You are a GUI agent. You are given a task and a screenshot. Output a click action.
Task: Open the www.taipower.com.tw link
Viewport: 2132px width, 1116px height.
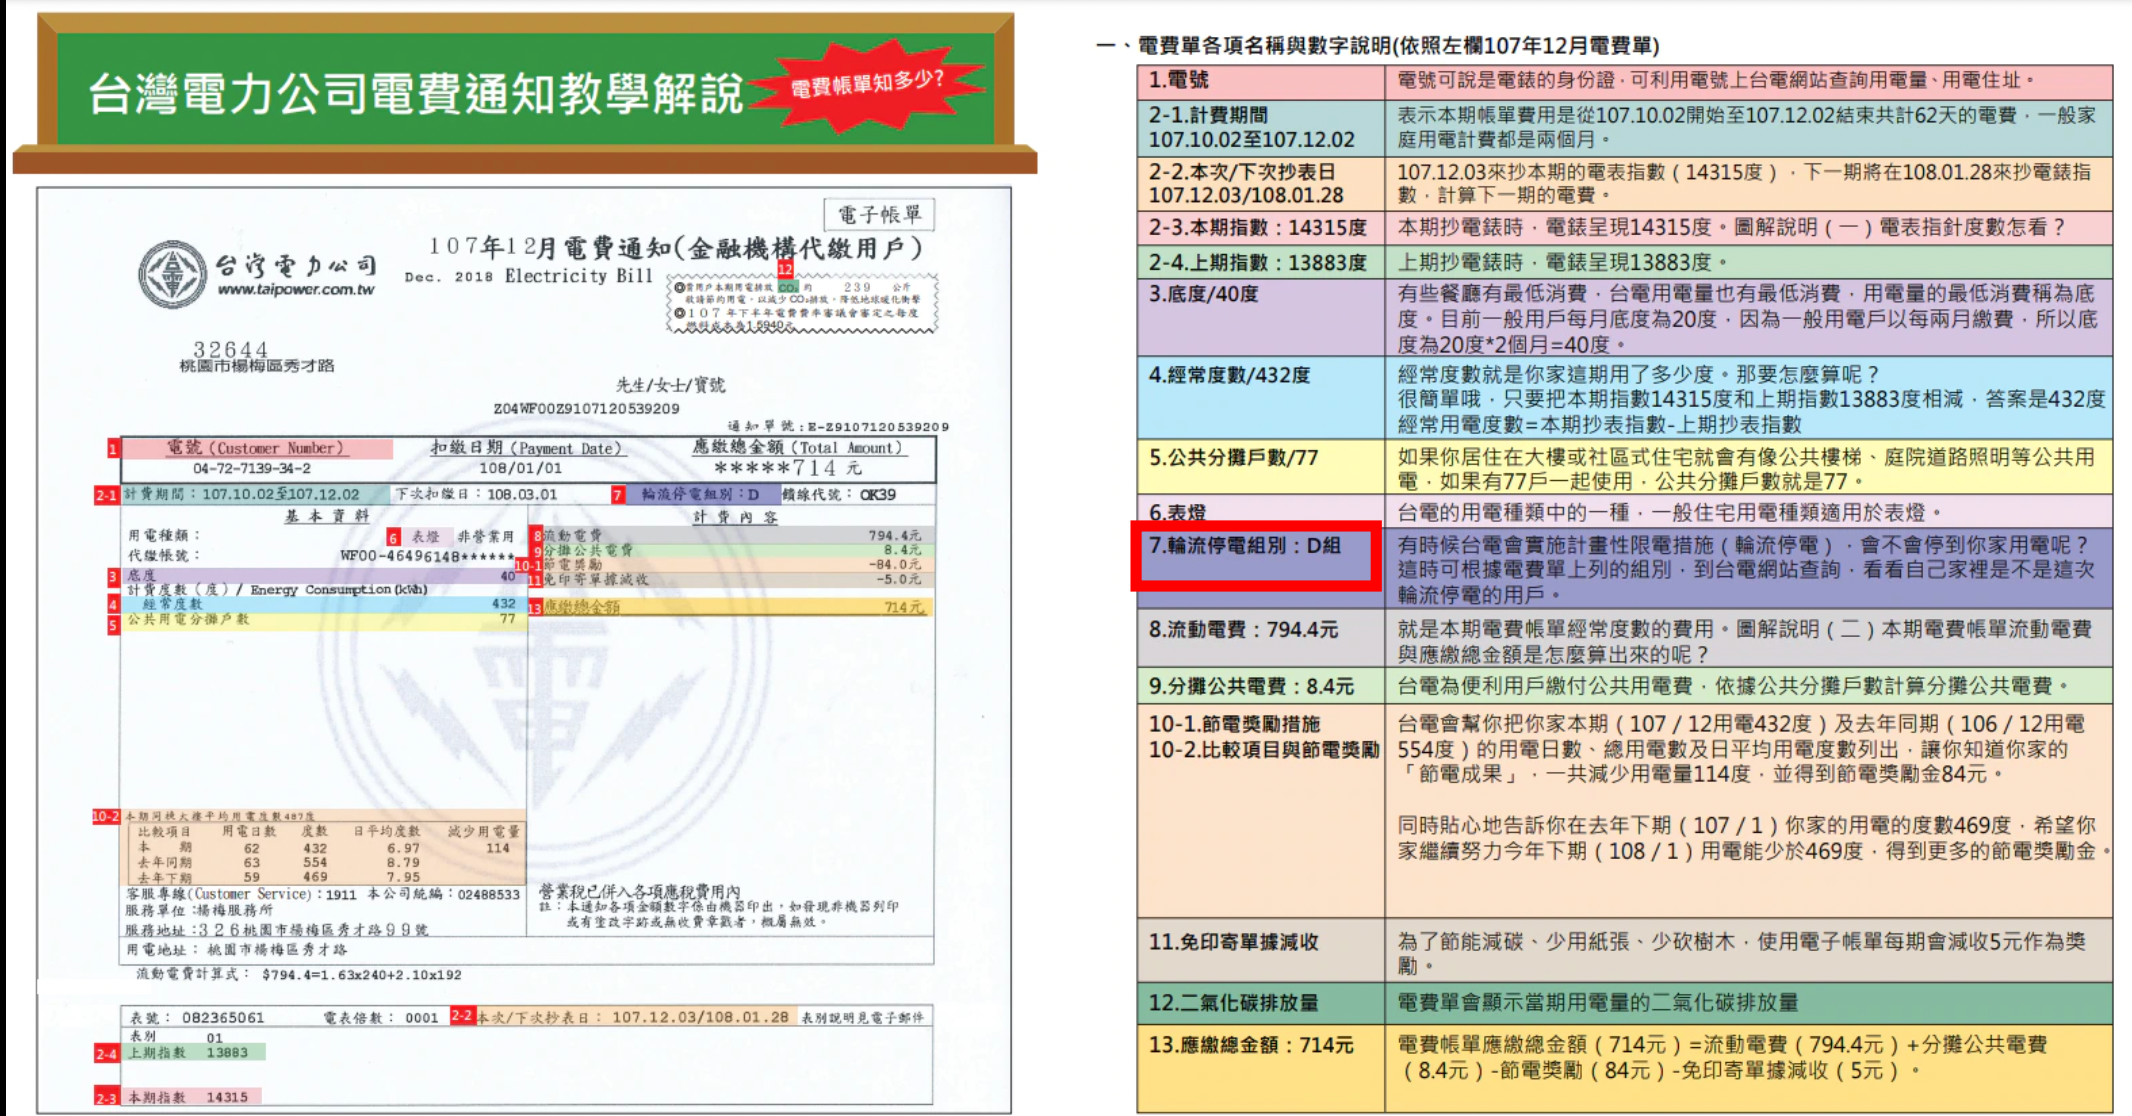pyautogui.click(x=296, y=290)
